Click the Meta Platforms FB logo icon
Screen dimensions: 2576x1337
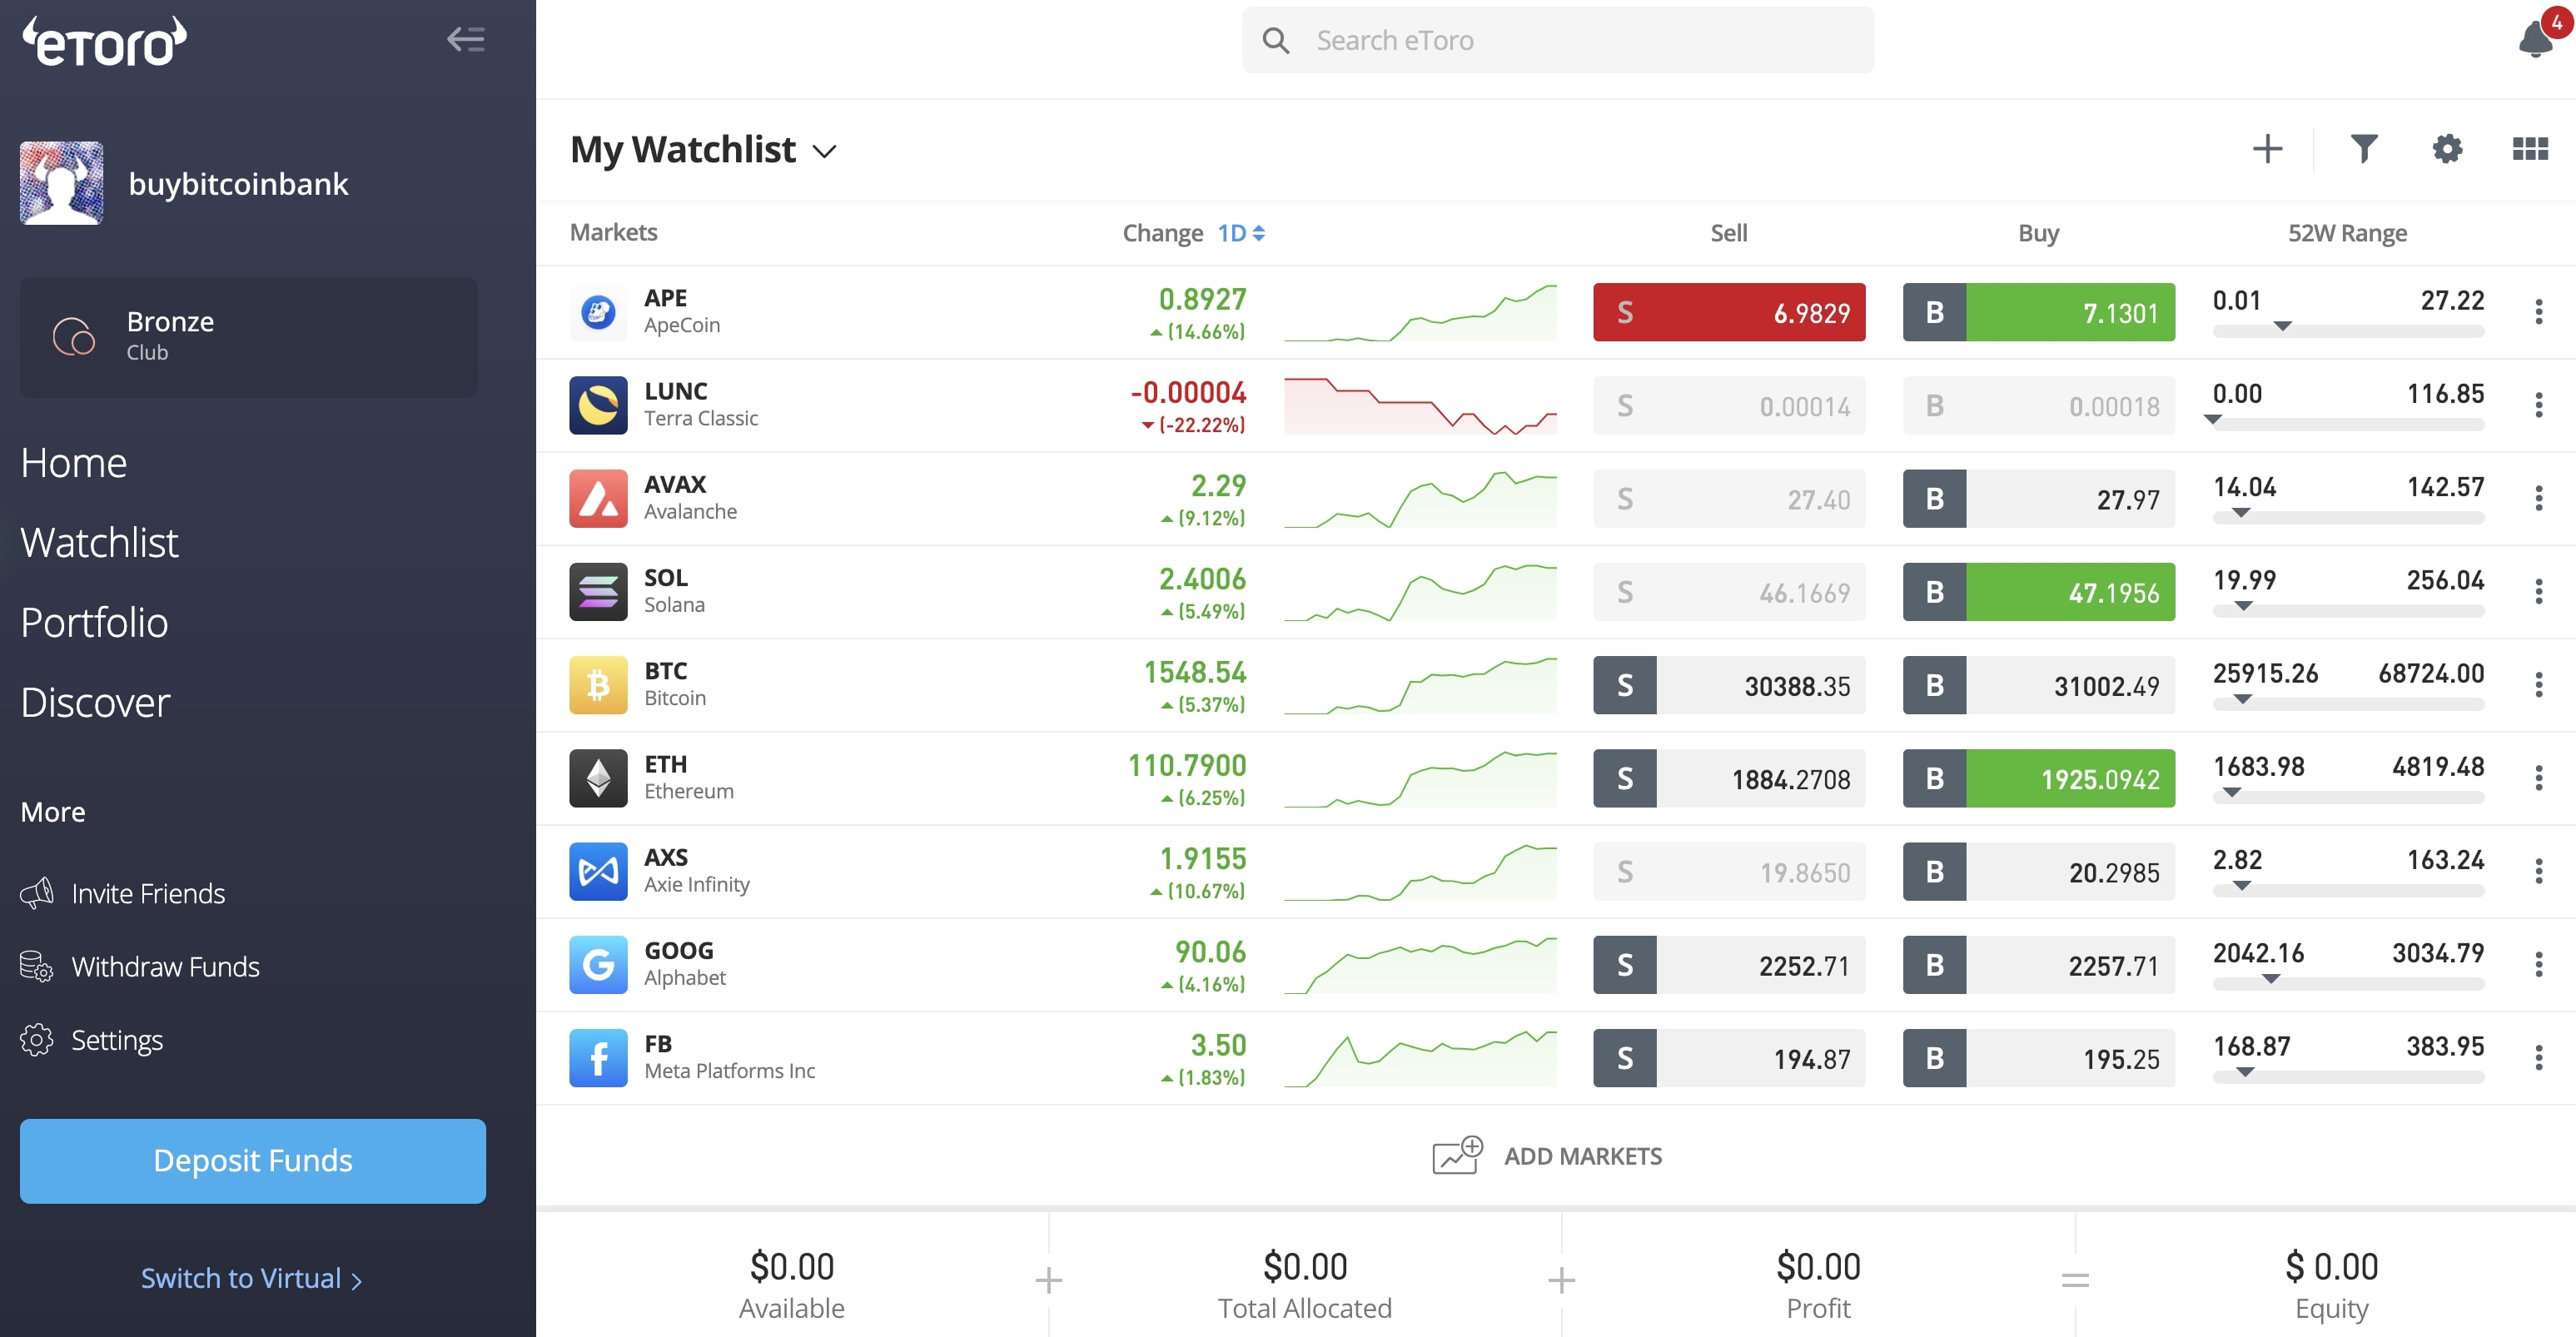click(598, 1058)
